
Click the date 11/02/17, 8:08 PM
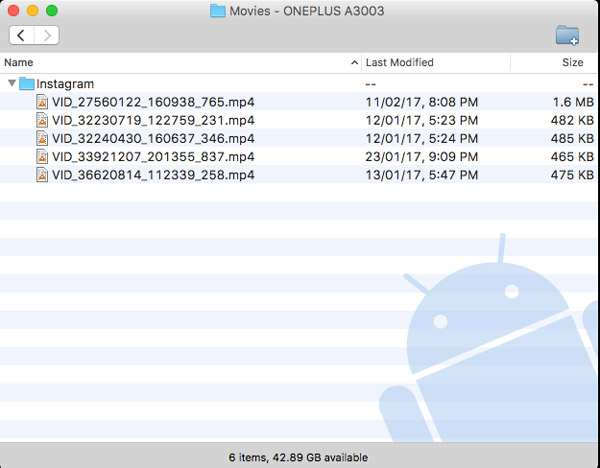422,102
